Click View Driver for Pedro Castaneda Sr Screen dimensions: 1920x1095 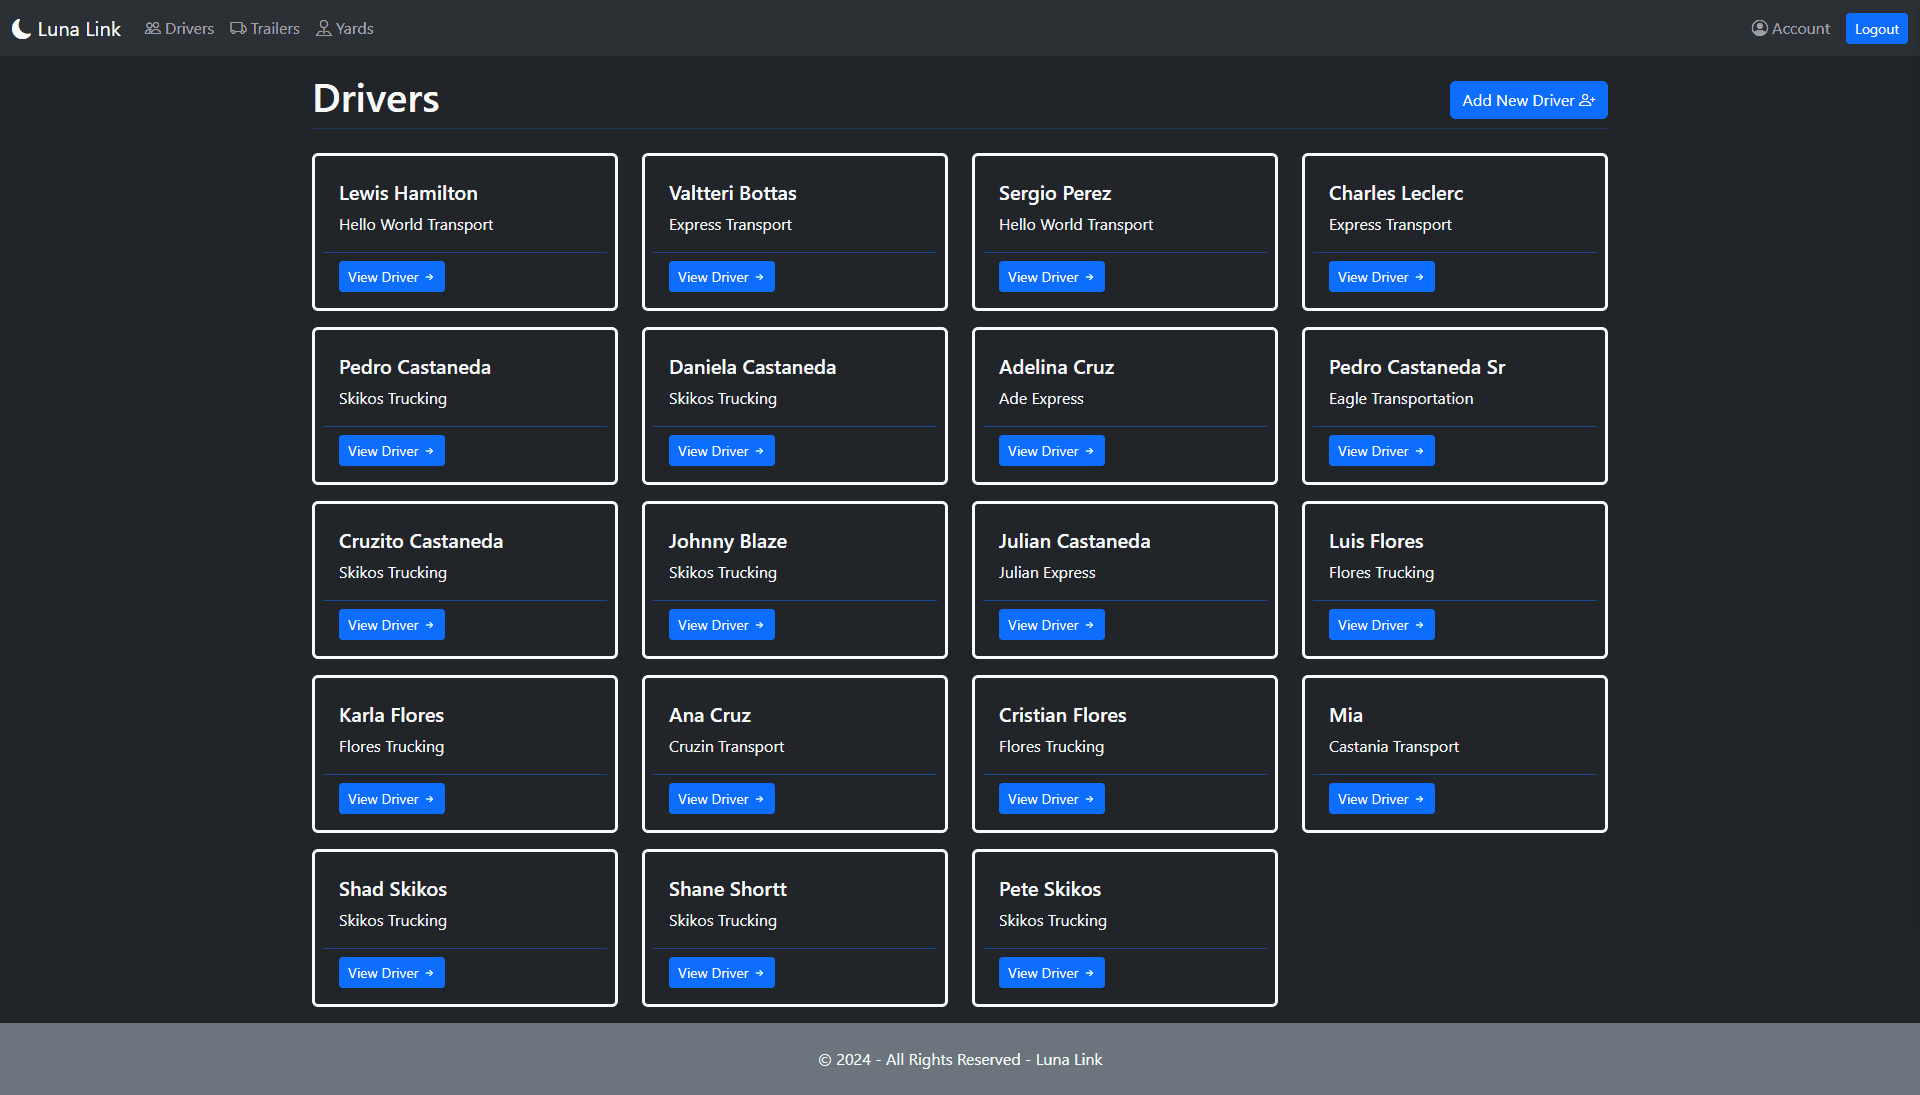point(1381,450)
